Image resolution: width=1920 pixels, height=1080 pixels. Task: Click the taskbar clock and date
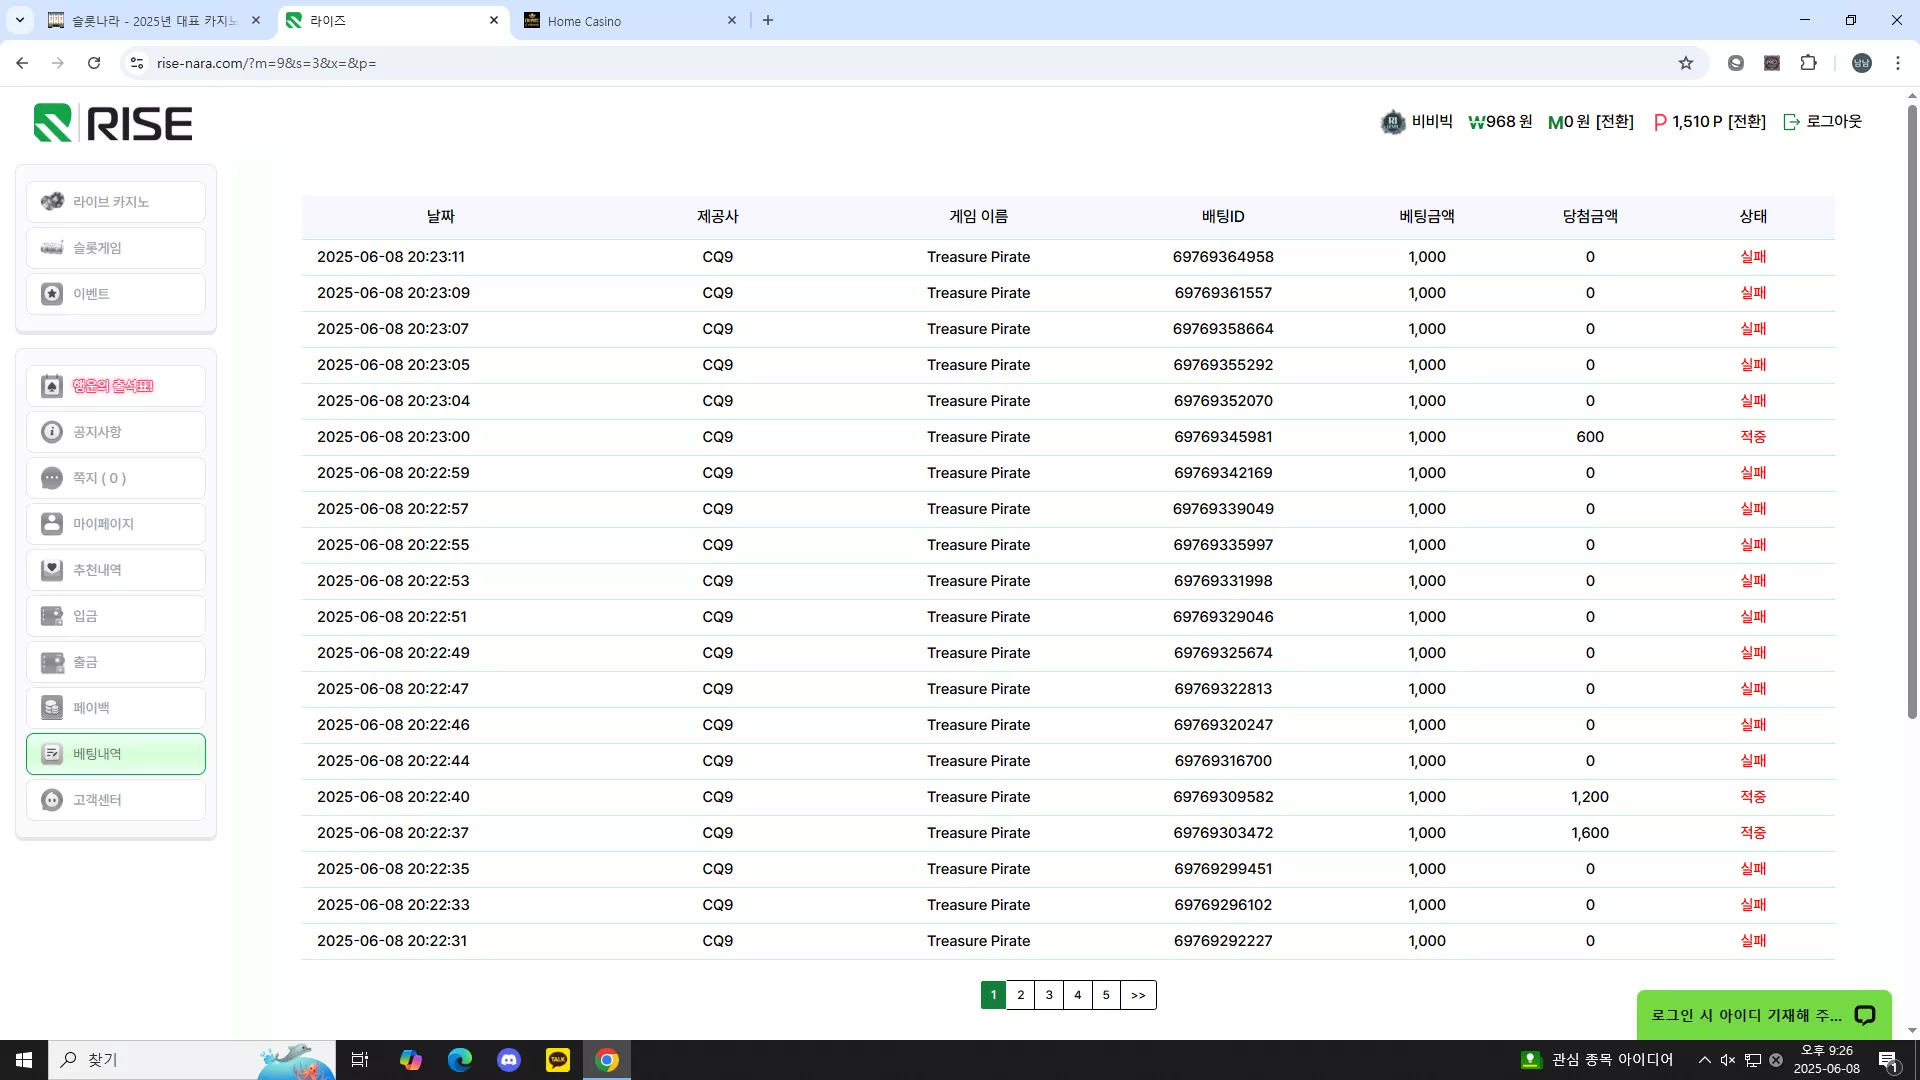click(x=1827, y=1060)
